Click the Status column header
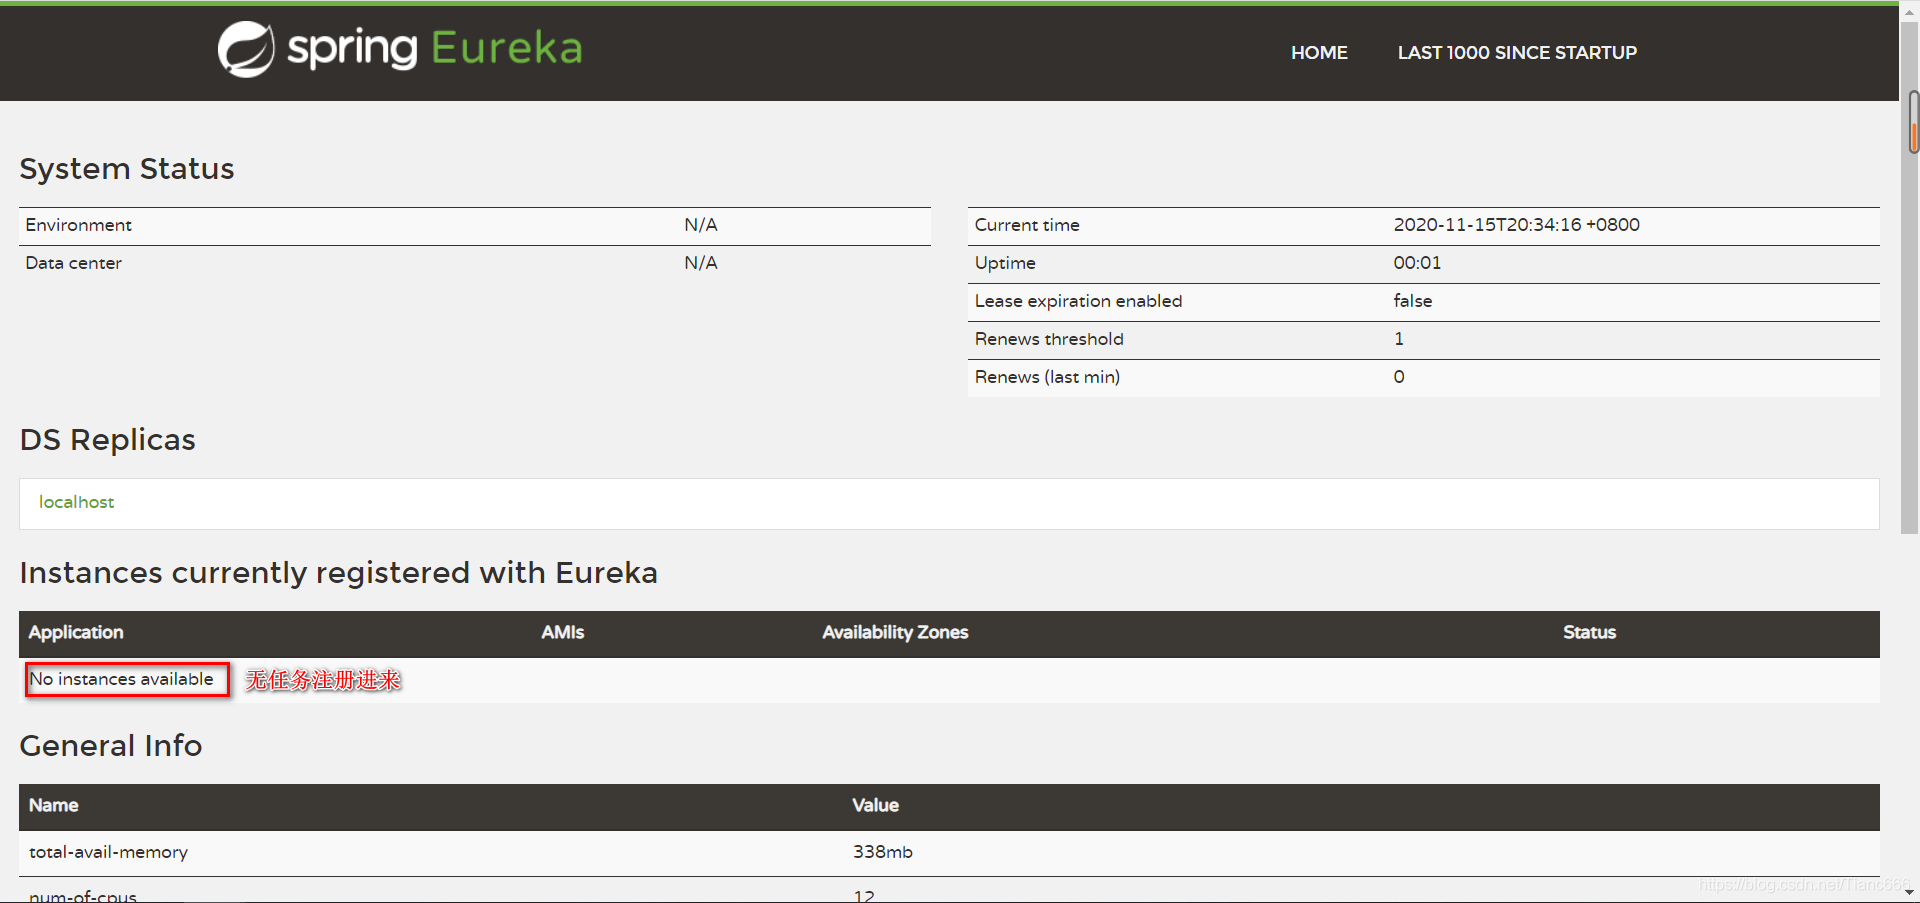This screenshot has width=1920, height=903. [x=1589, y=632]
